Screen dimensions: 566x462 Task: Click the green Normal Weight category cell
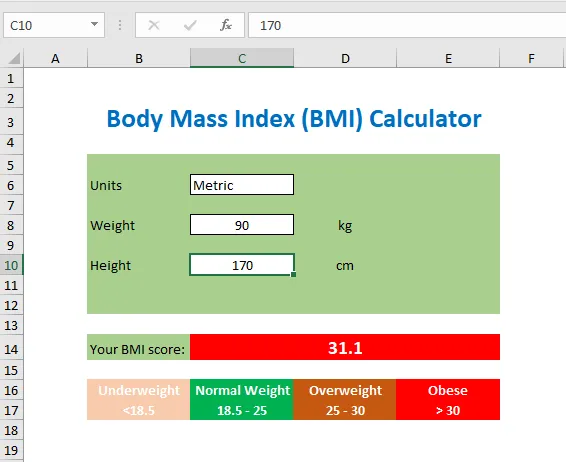coord(242,390)
